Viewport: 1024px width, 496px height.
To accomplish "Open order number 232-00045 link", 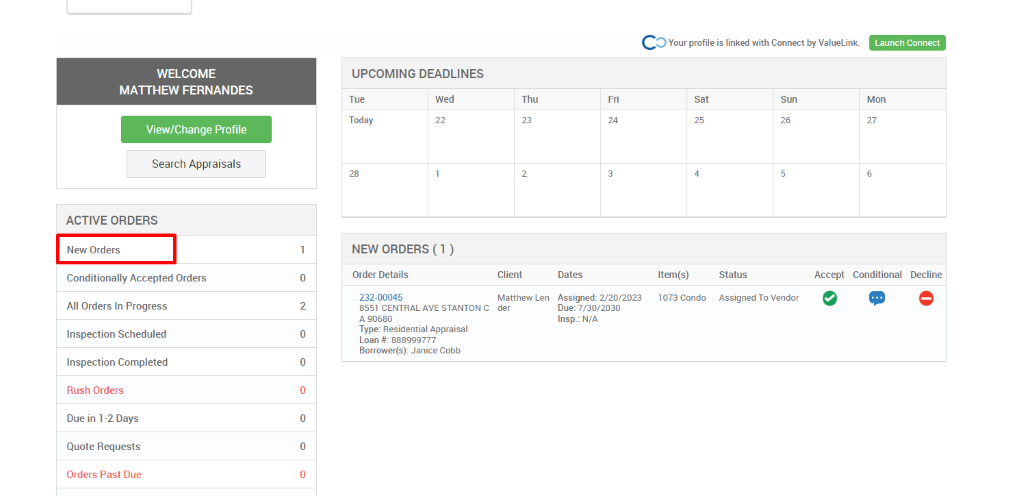I will click(381, 298).
